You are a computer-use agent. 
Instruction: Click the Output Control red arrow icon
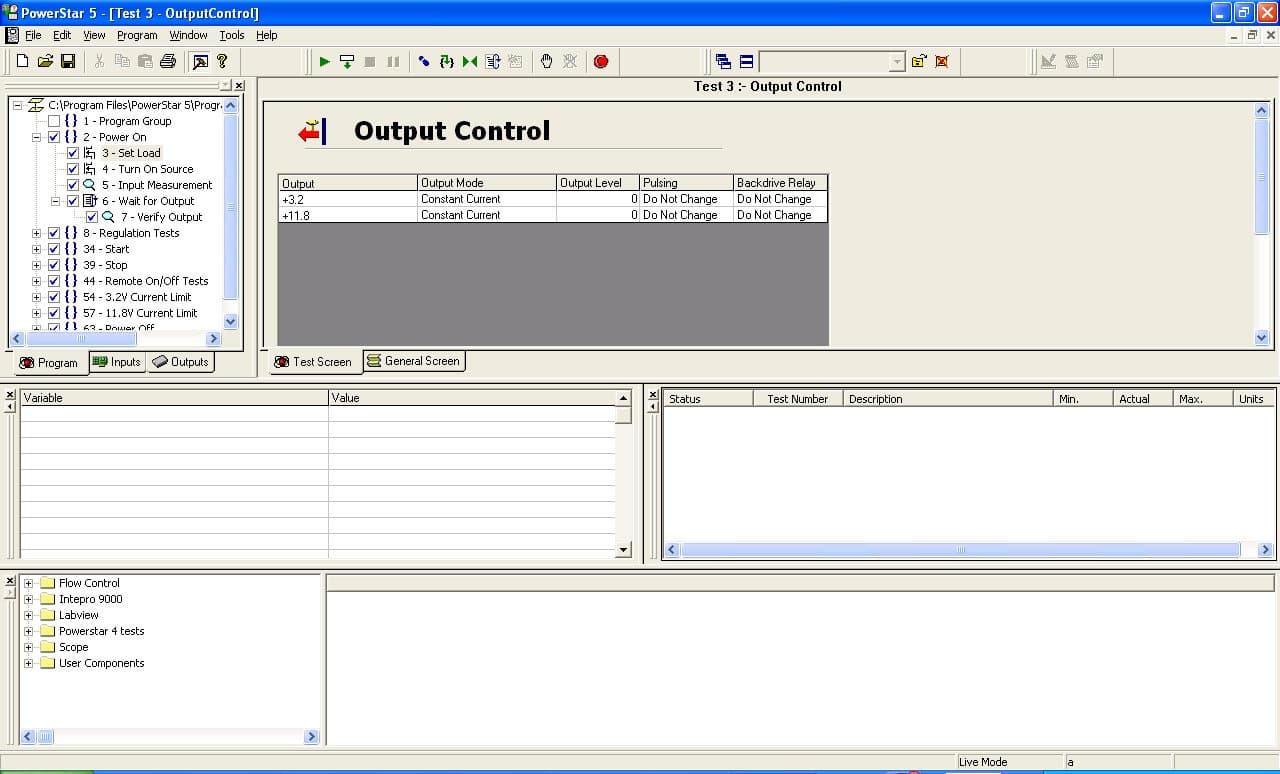click(x=313, y=131)
